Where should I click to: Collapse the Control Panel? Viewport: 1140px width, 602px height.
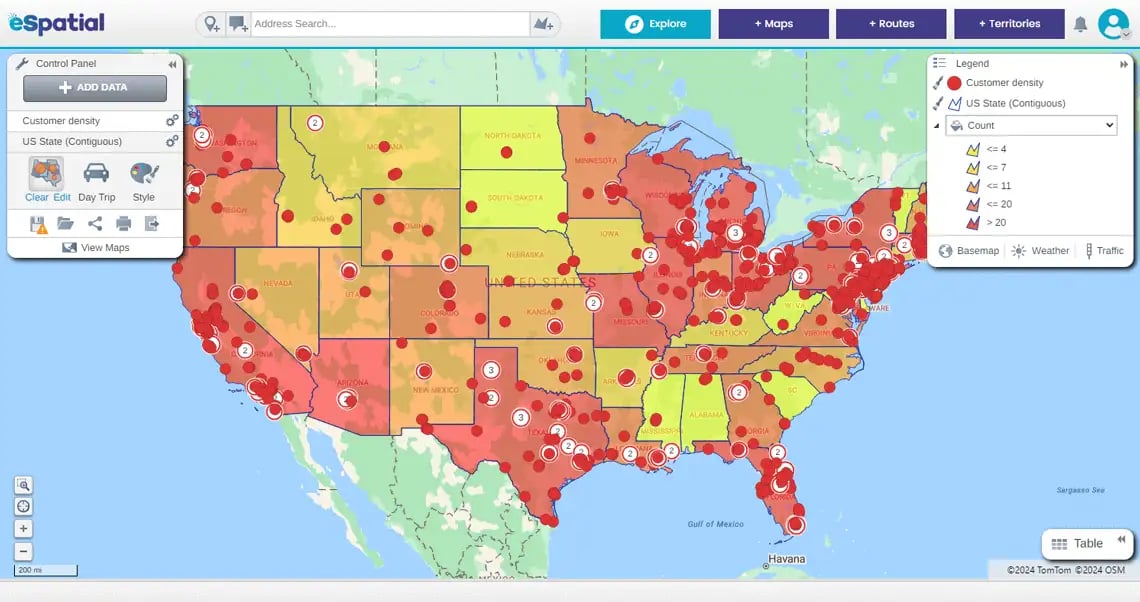pos(172,64)
